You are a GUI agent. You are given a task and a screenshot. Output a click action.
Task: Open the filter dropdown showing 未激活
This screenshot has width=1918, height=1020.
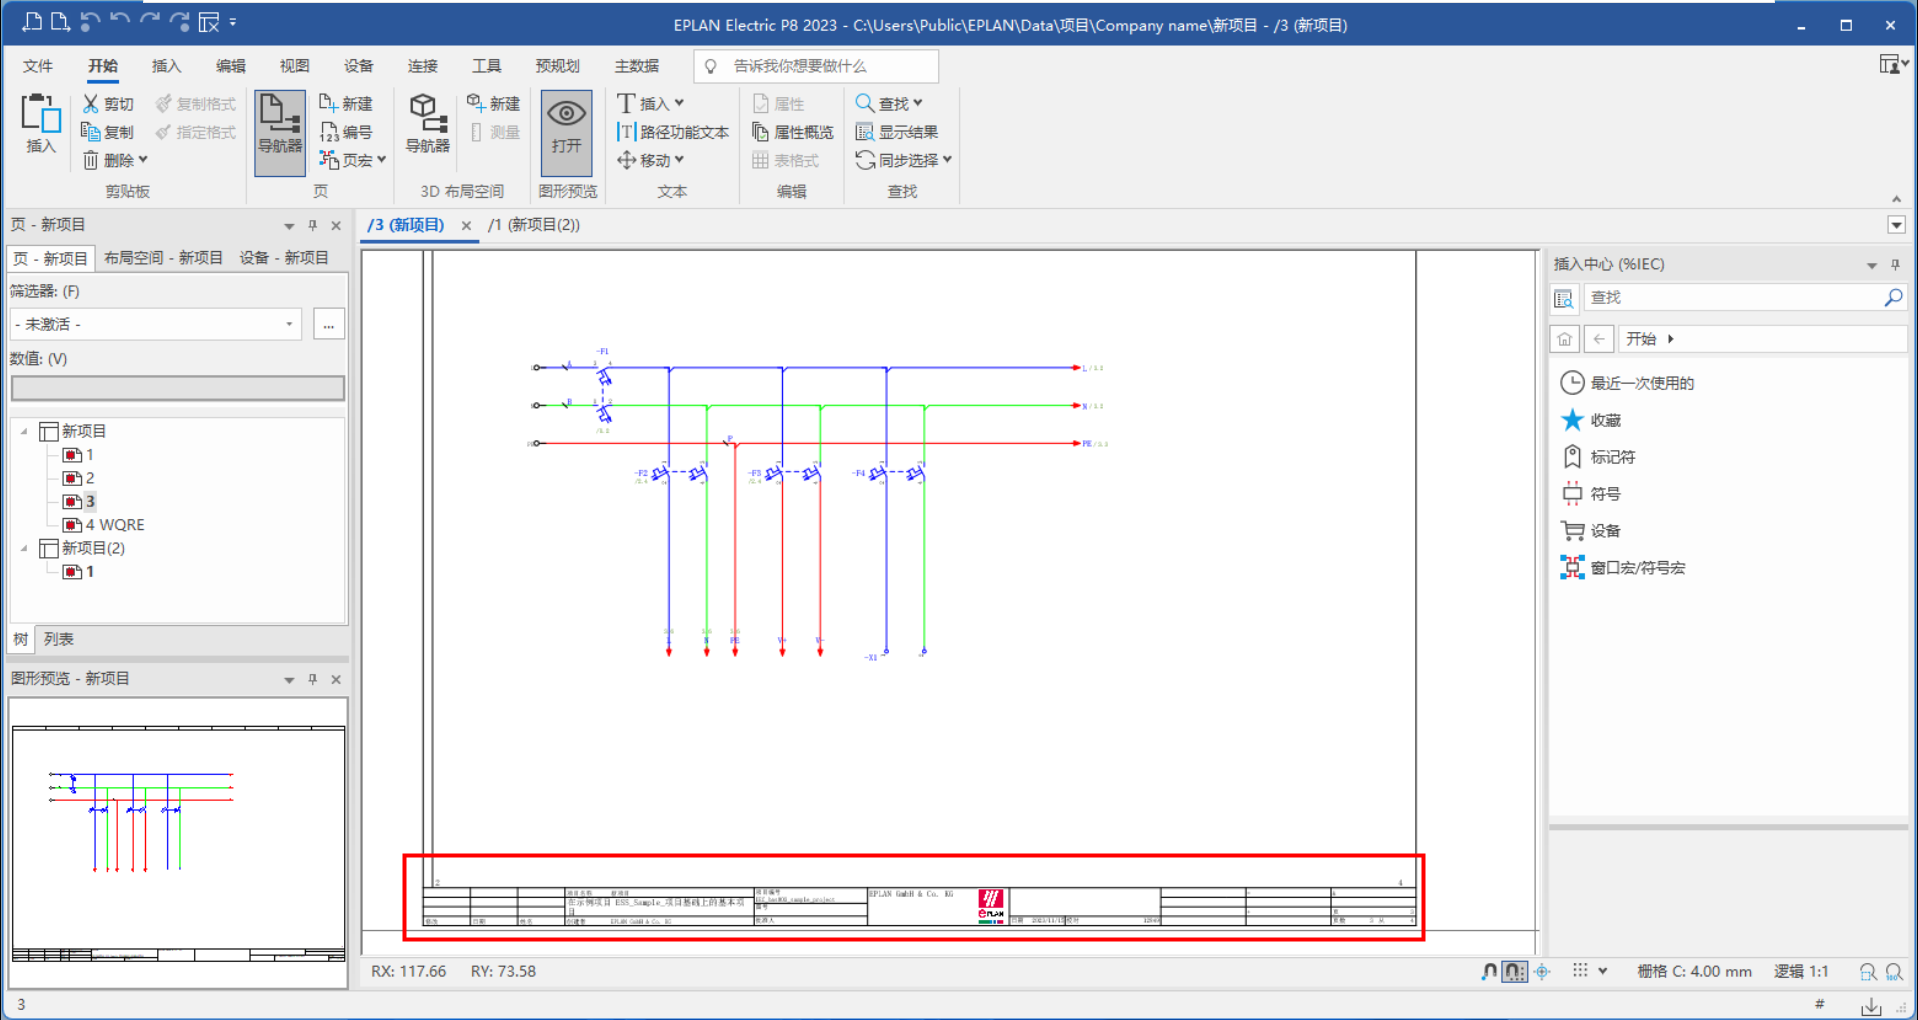(155, 324)
